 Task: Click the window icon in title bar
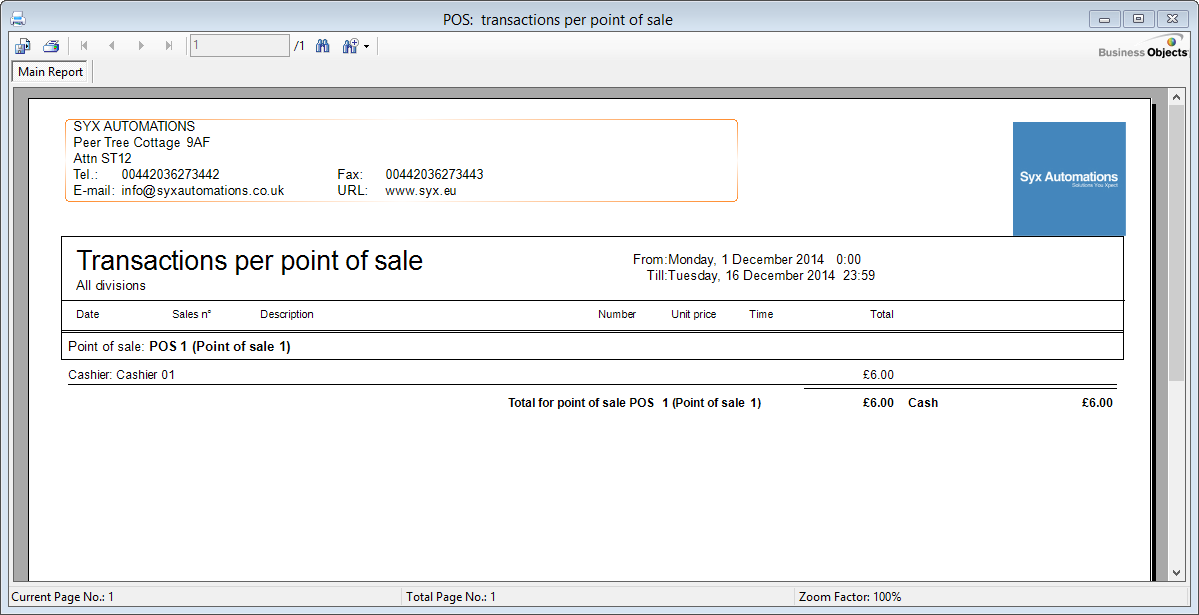tap(18, 19)
